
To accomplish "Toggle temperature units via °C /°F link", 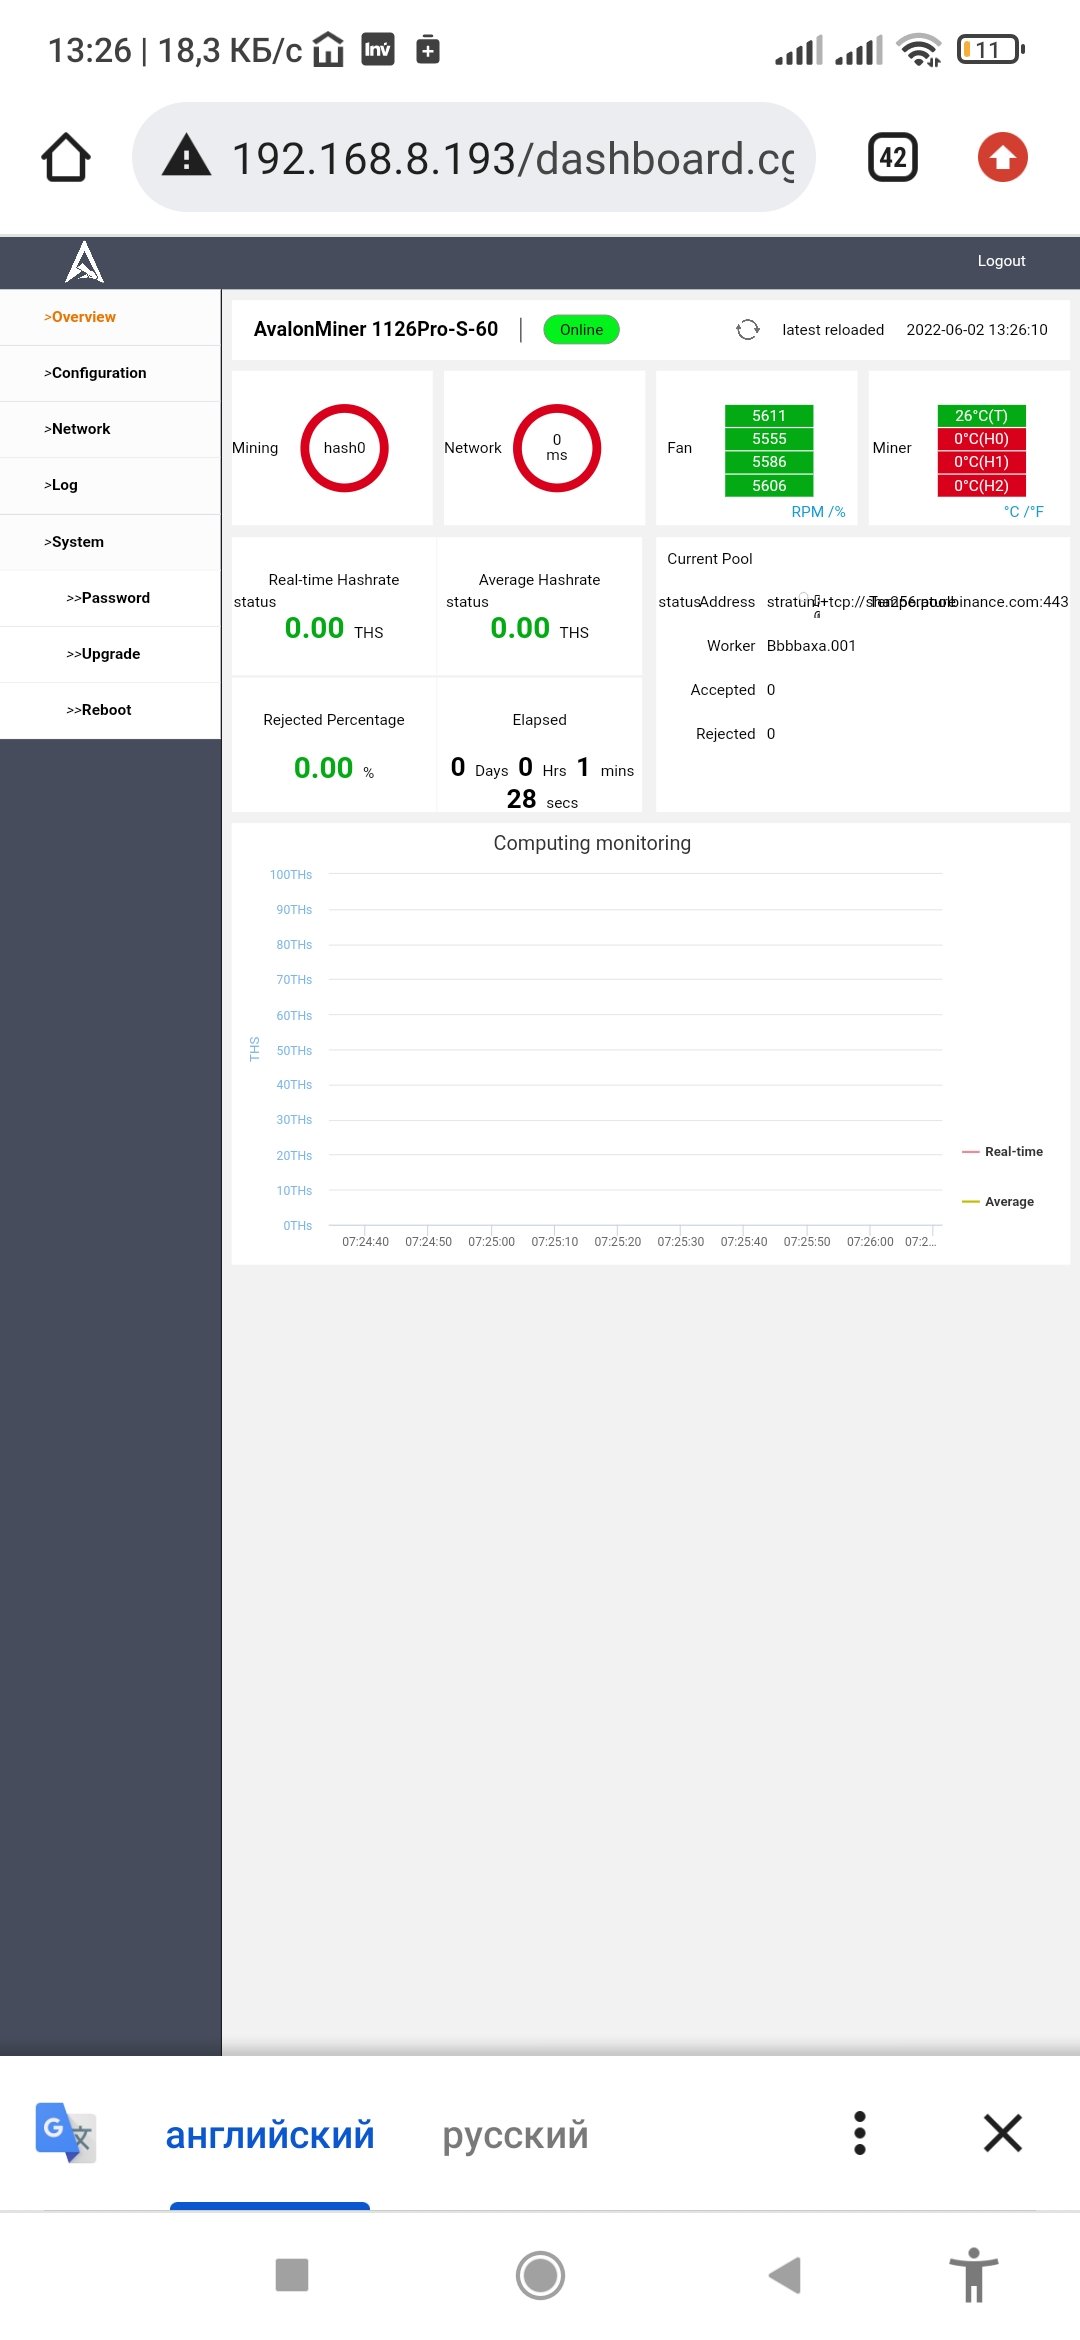I will pyautogui.click(x=1023, y=512).
